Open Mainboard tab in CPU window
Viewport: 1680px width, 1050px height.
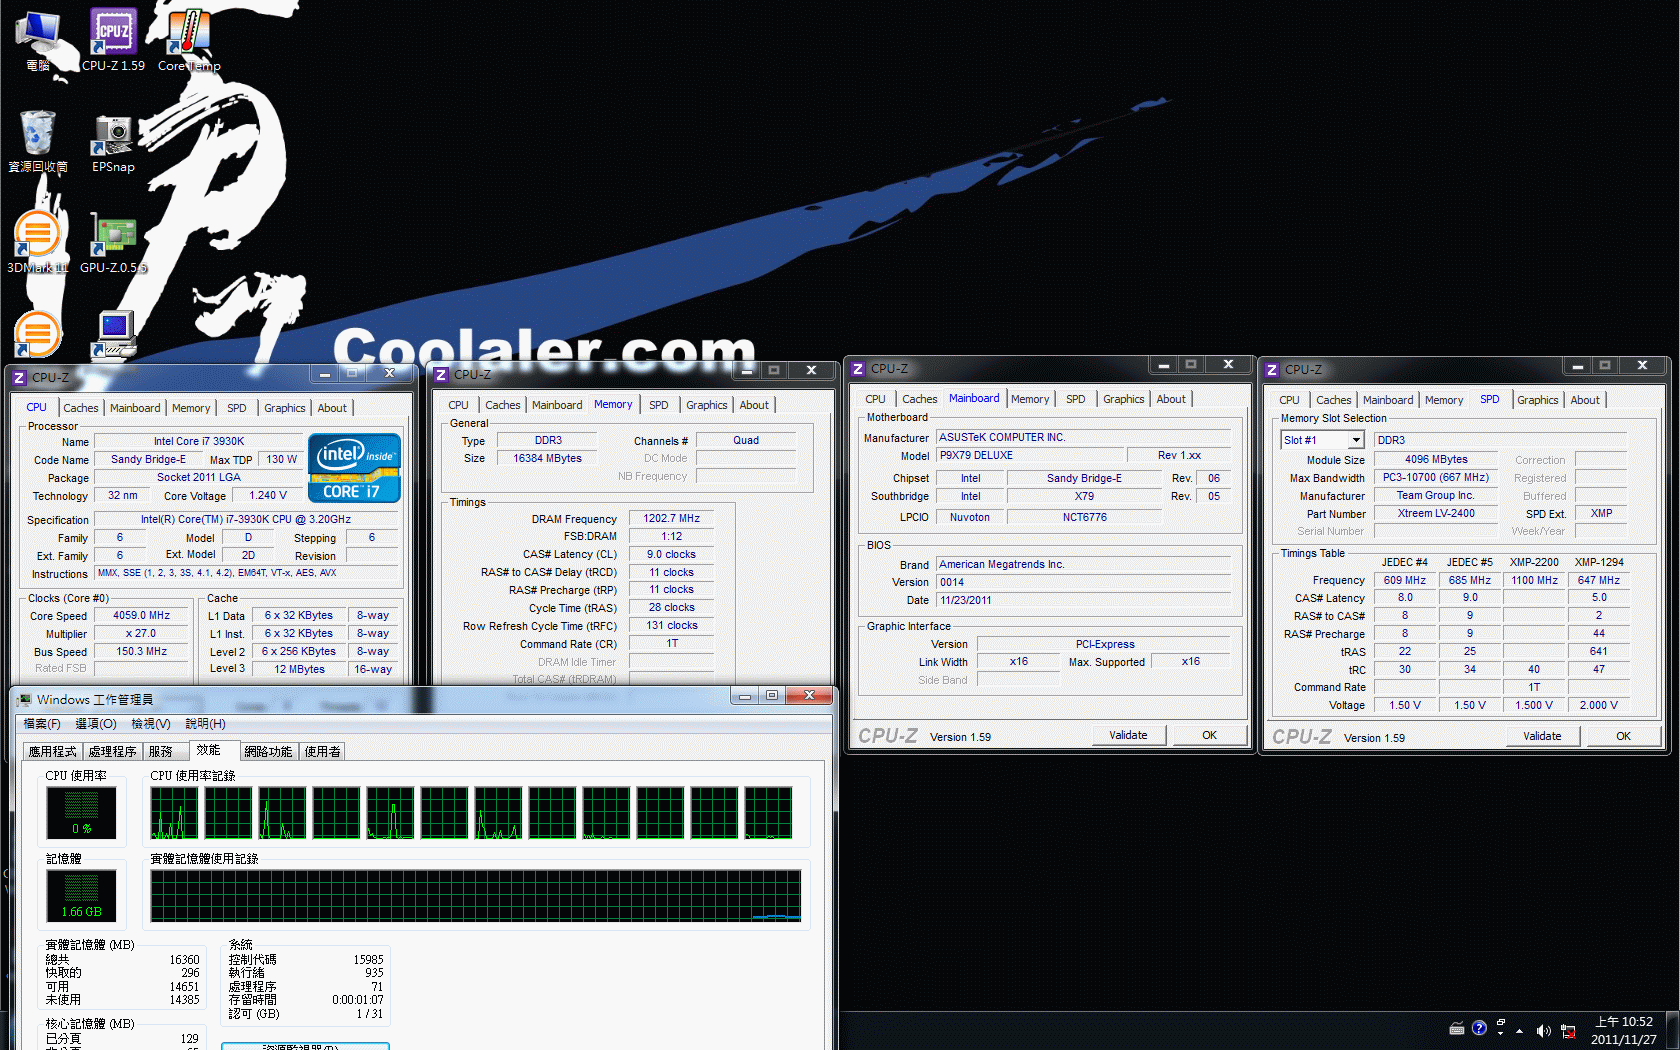[x=135, y=408]
